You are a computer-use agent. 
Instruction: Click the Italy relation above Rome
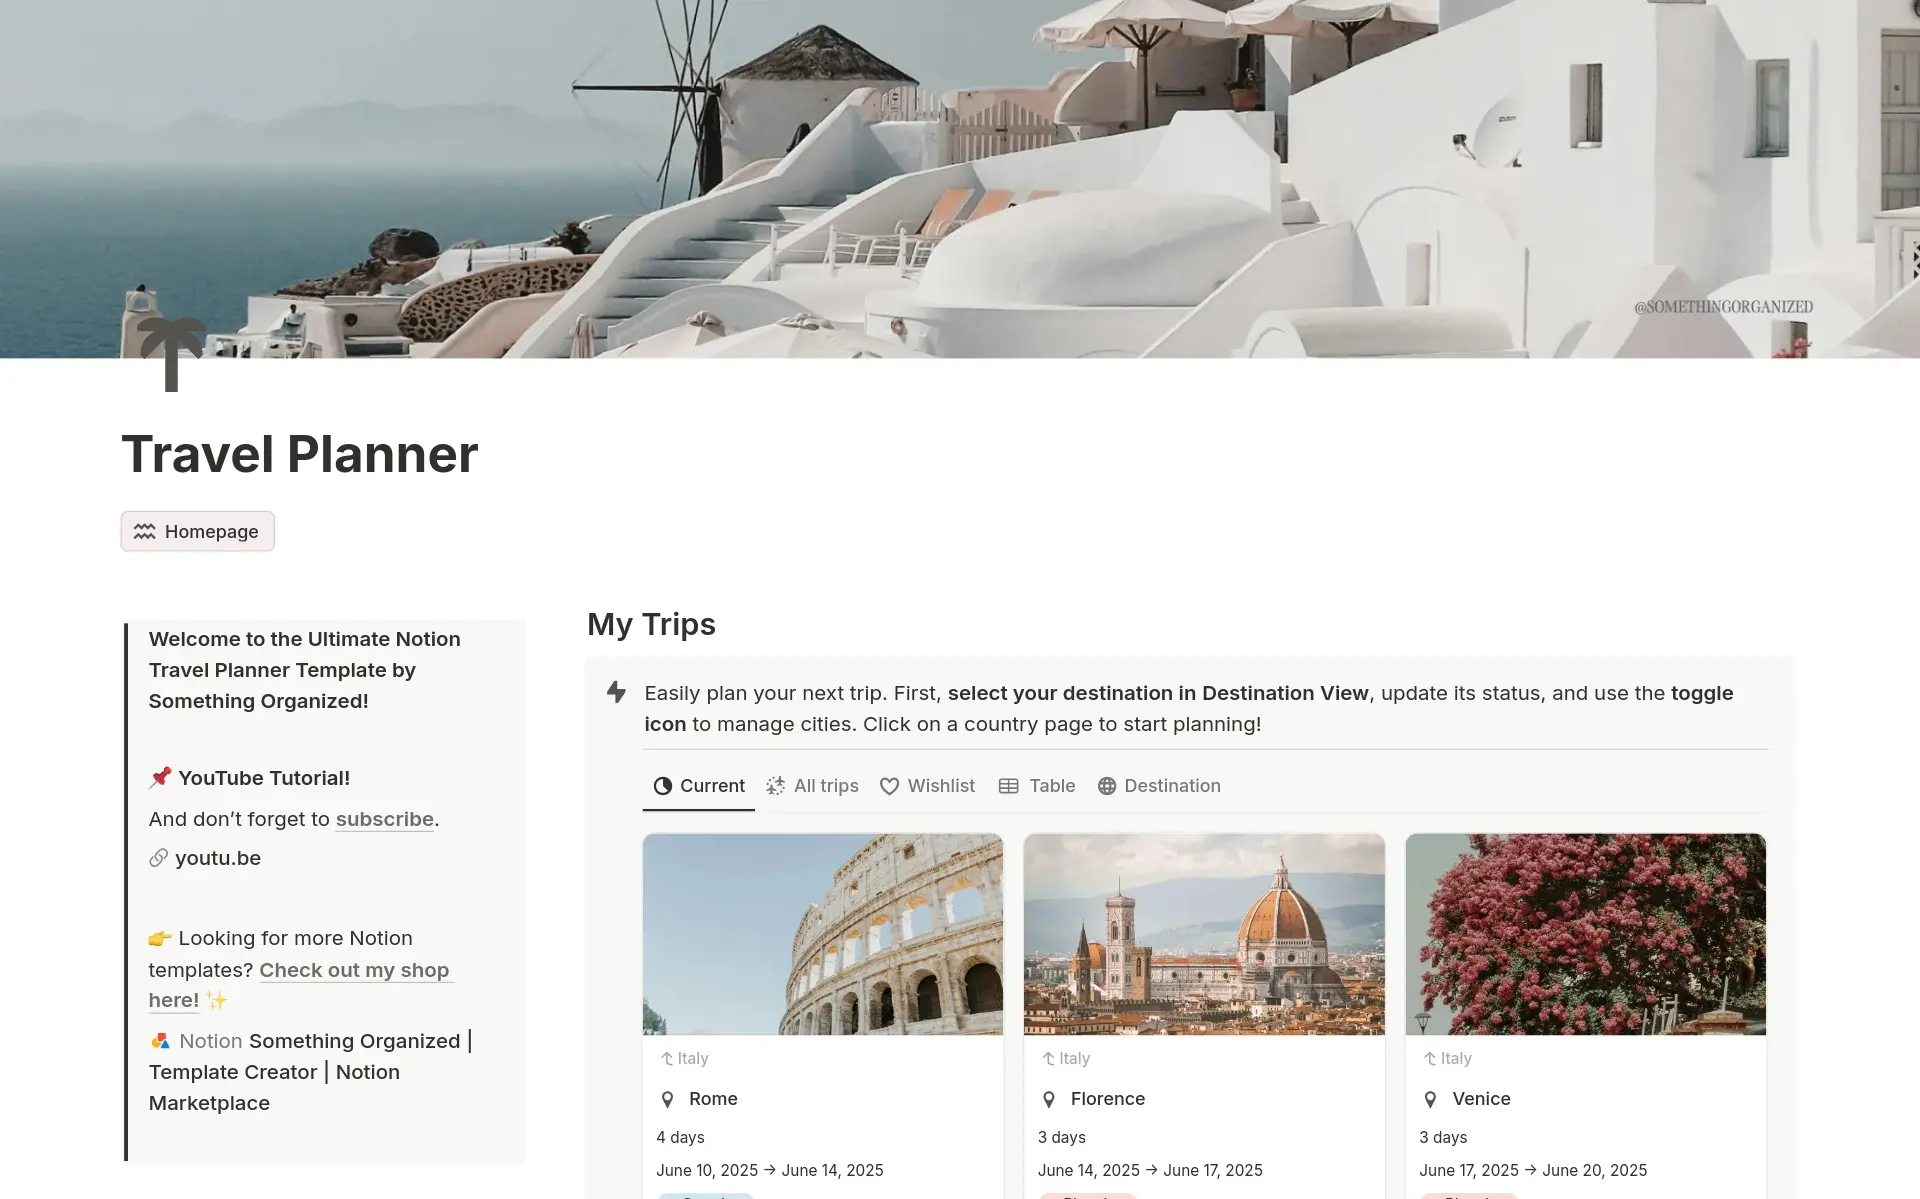pyautogui.click(x=684, y=1058)
